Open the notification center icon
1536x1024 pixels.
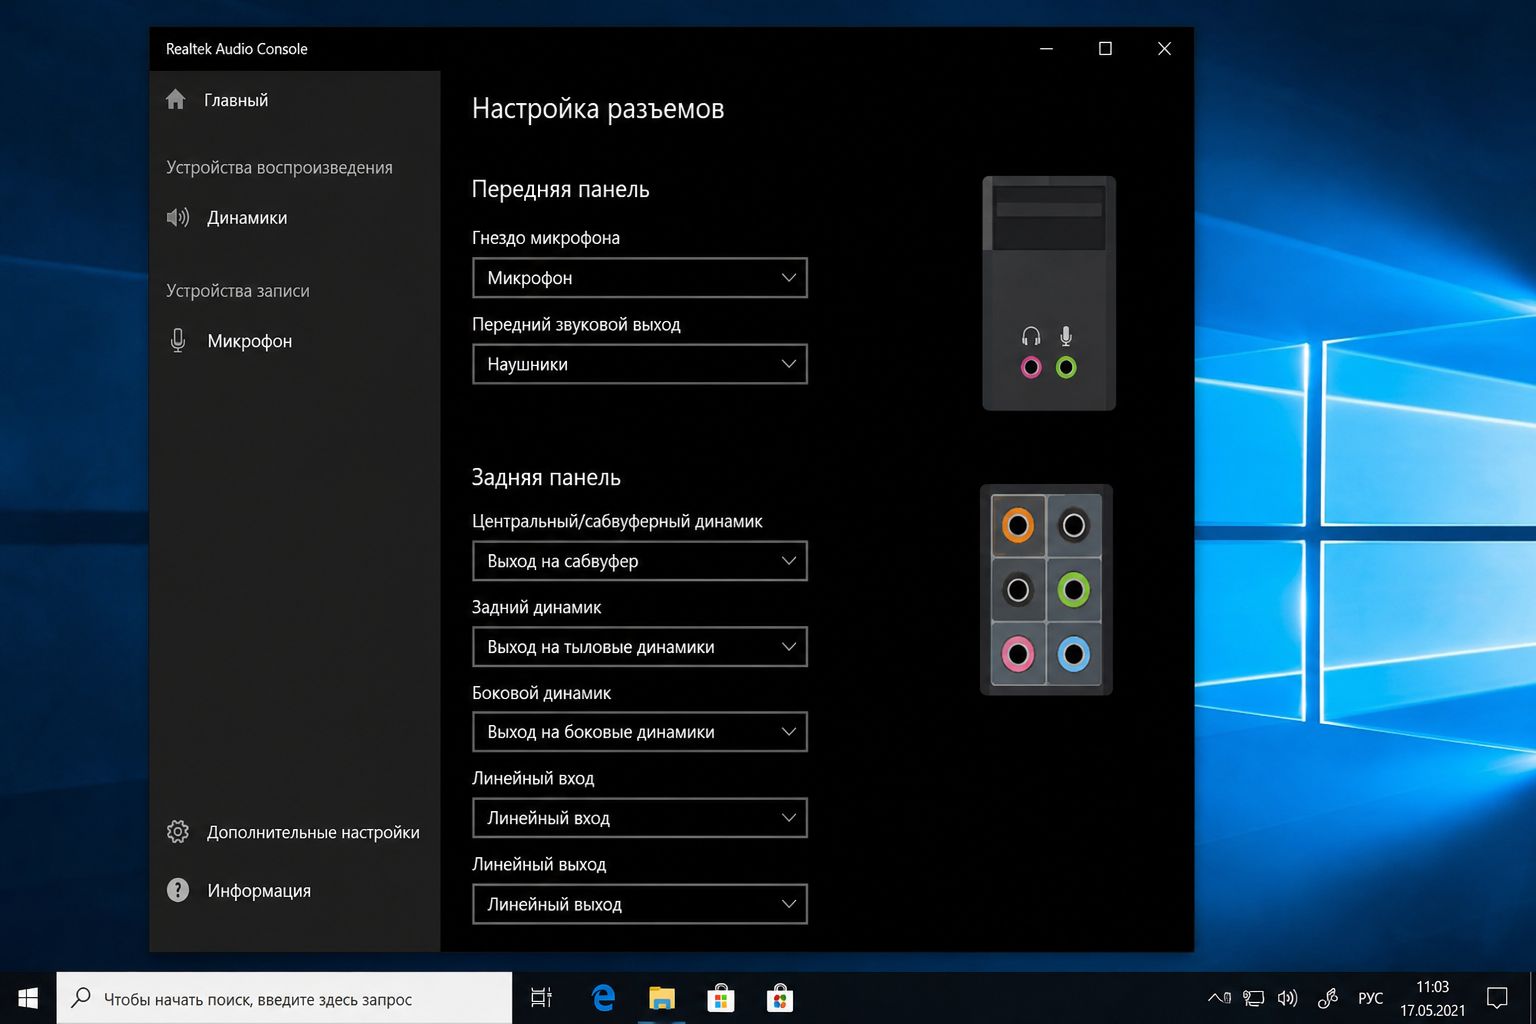point(1497,998)
